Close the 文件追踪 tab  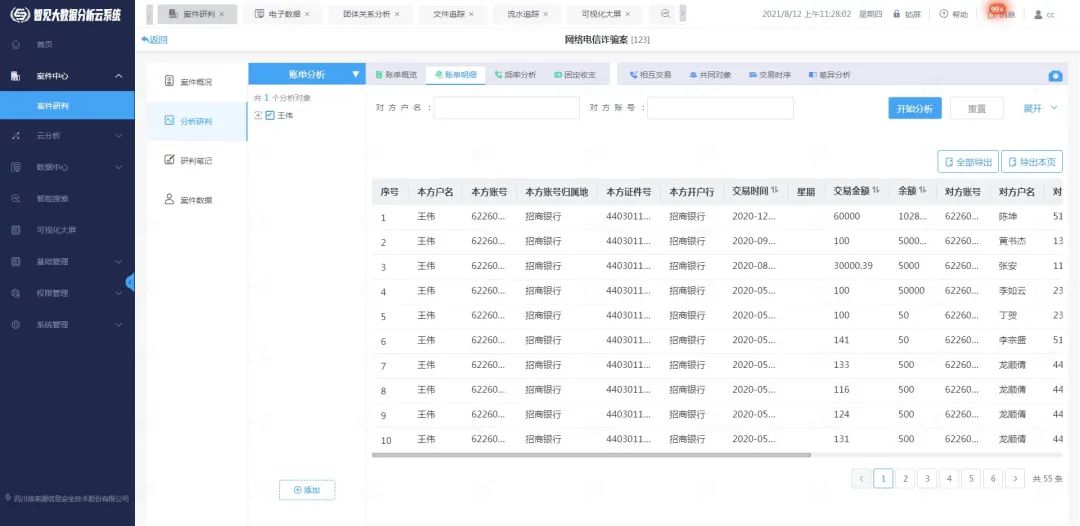click(x=472, y=14)
